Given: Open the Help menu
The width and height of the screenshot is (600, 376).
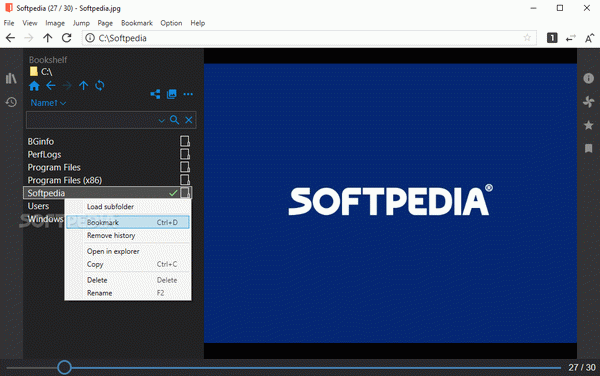Looking at the screenshot, I should (197, 23).
